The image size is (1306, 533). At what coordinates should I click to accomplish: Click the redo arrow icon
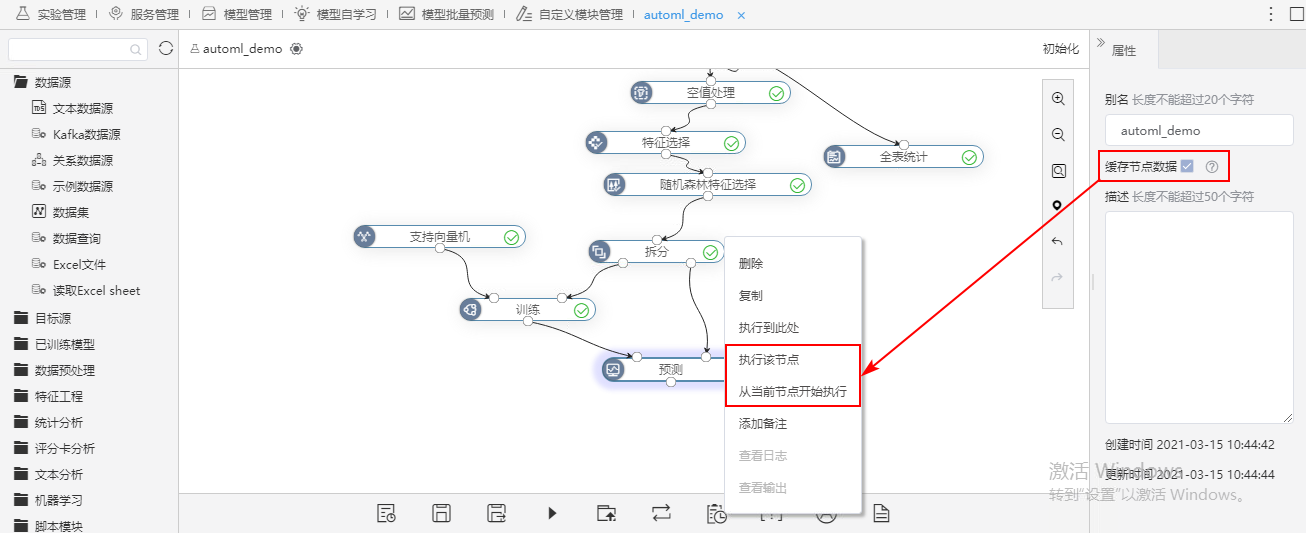(1058, 277)
